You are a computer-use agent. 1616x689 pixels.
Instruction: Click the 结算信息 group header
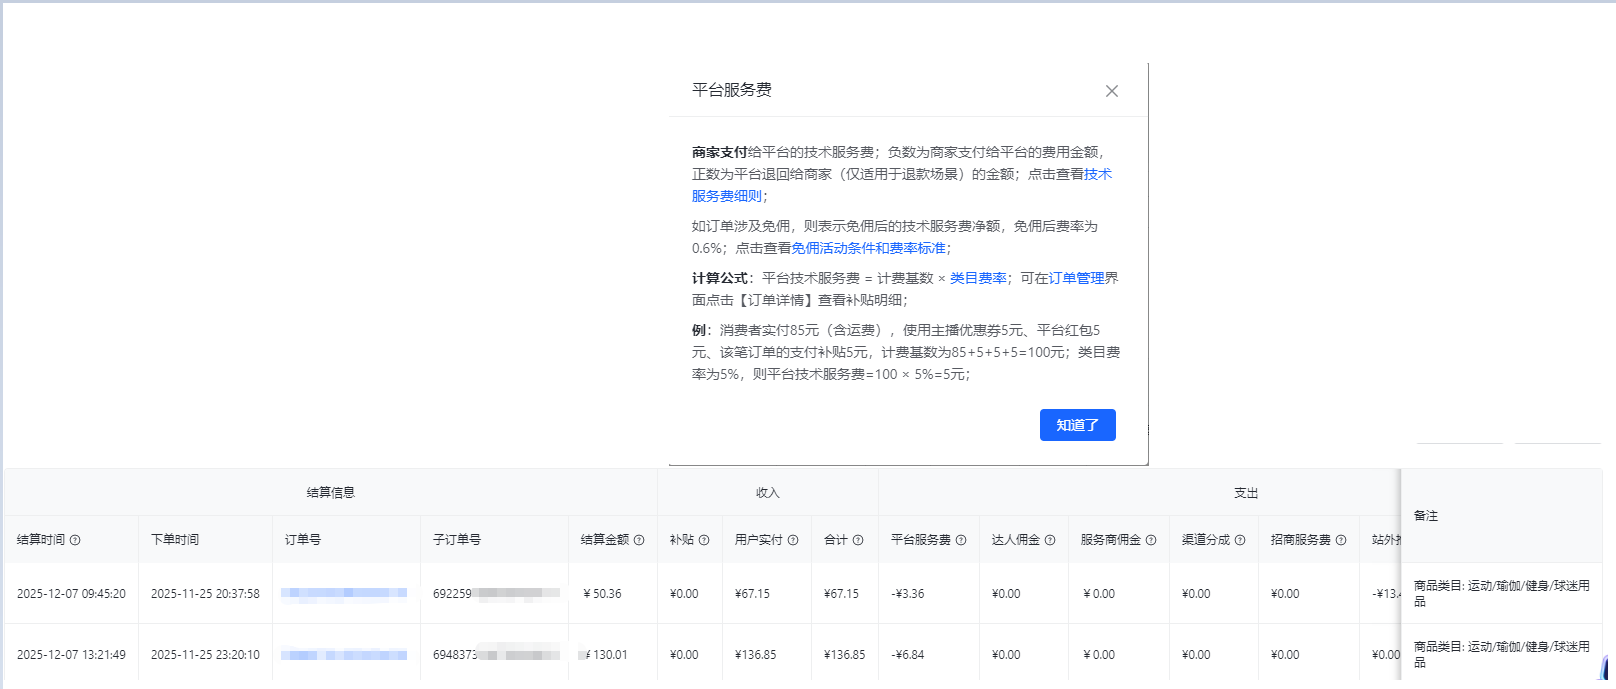coord(331,493)
